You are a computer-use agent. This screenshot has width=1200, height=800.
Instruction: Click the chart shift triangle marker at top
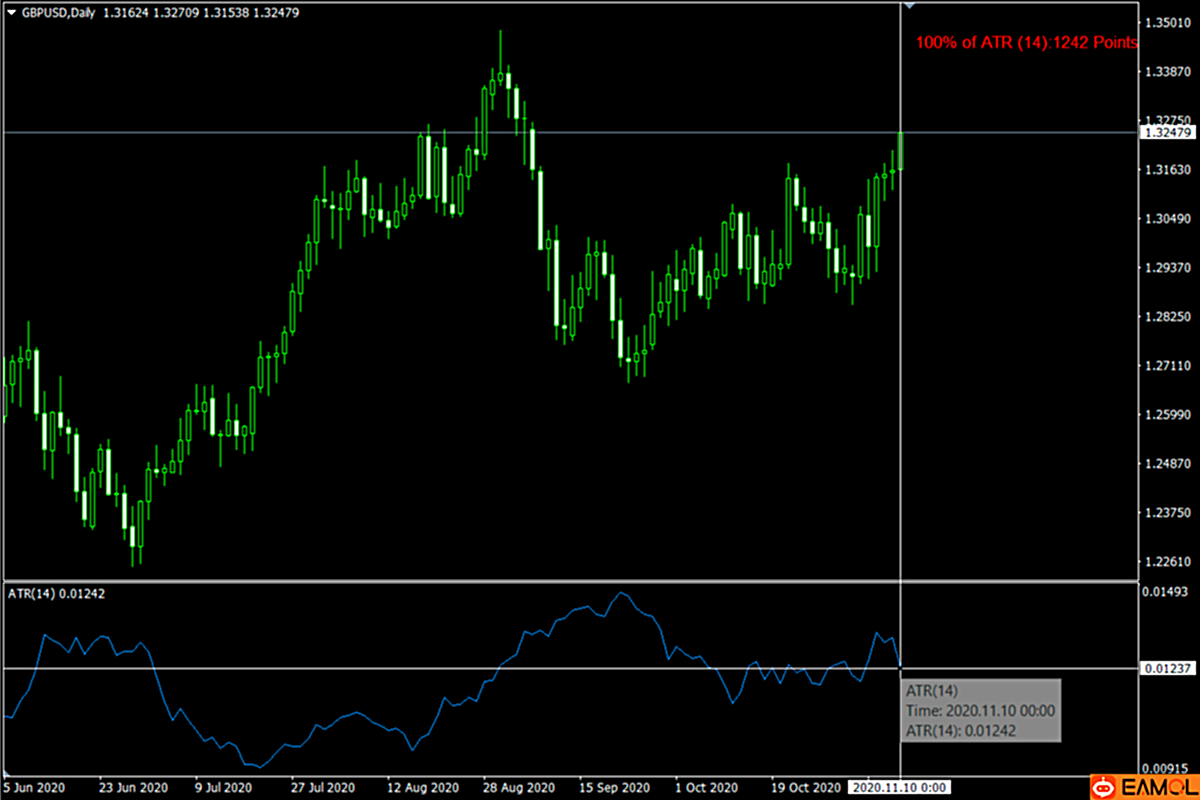pos(910,6)
